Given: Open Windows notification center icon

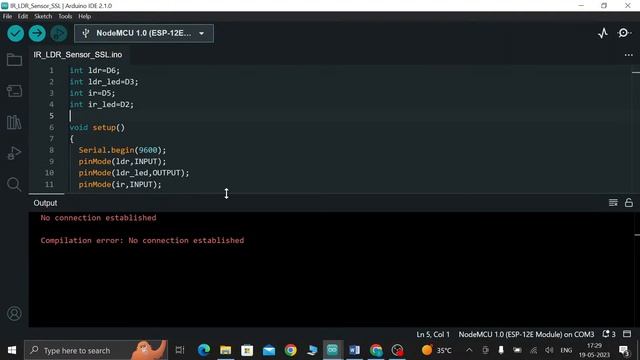Looking at the screenshot, I should tap(623, 350).
